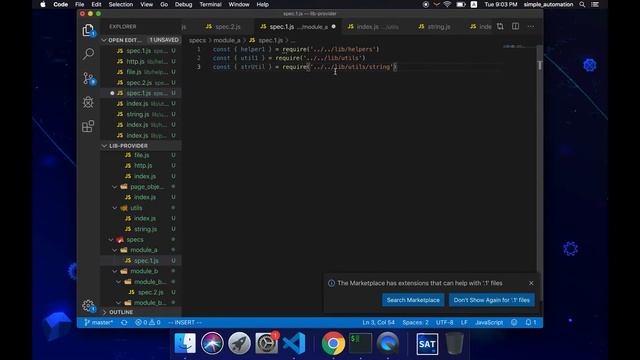Click code line 1 requiring lib/helpers
The image size is (640, 360).
(296, 49)
